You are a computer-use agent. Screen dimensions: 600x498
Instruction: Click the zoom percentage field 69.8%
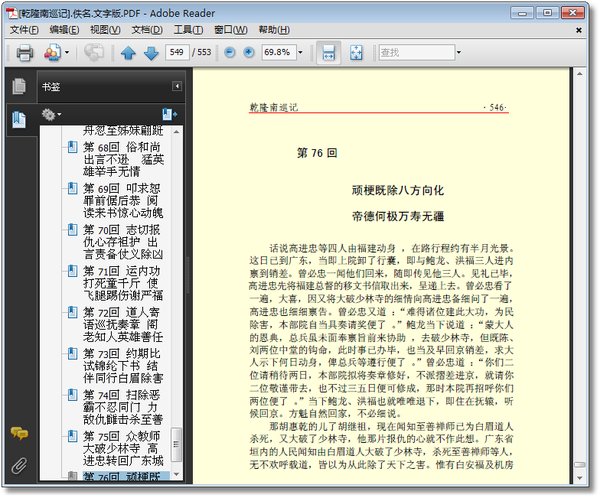click(x=279, y=52)
